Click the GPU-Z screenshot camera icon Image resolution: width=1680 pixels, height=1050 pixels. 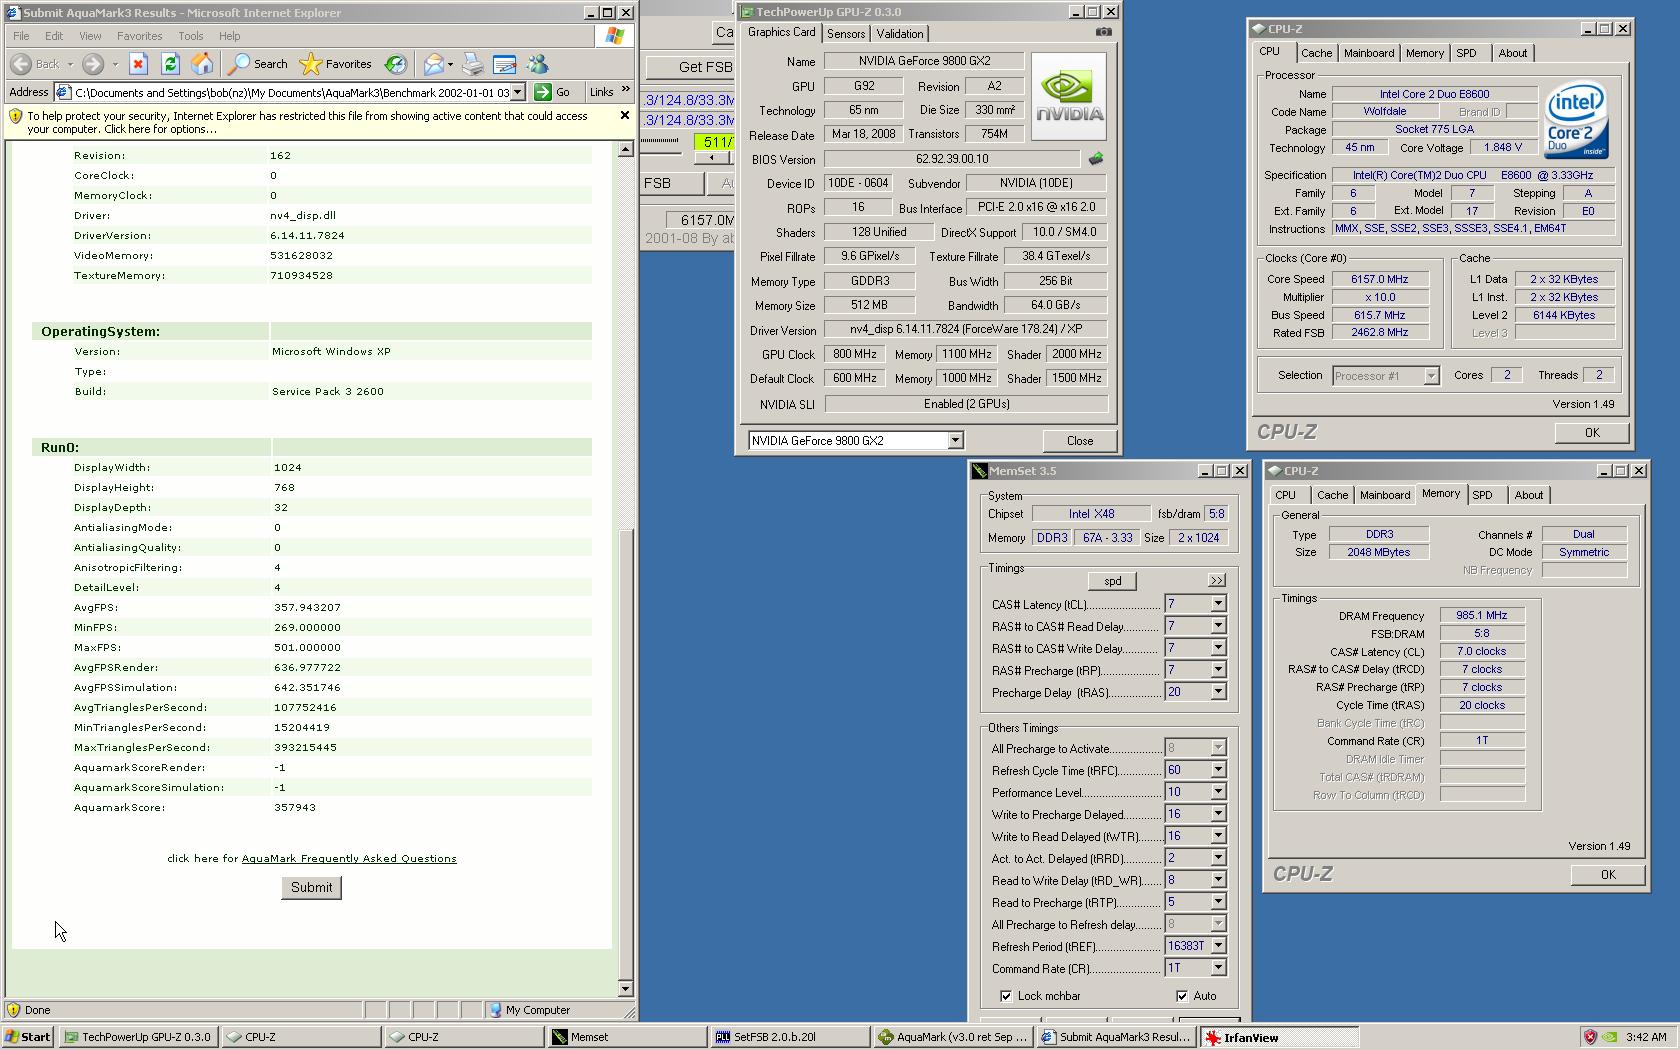click(1103, 32)
